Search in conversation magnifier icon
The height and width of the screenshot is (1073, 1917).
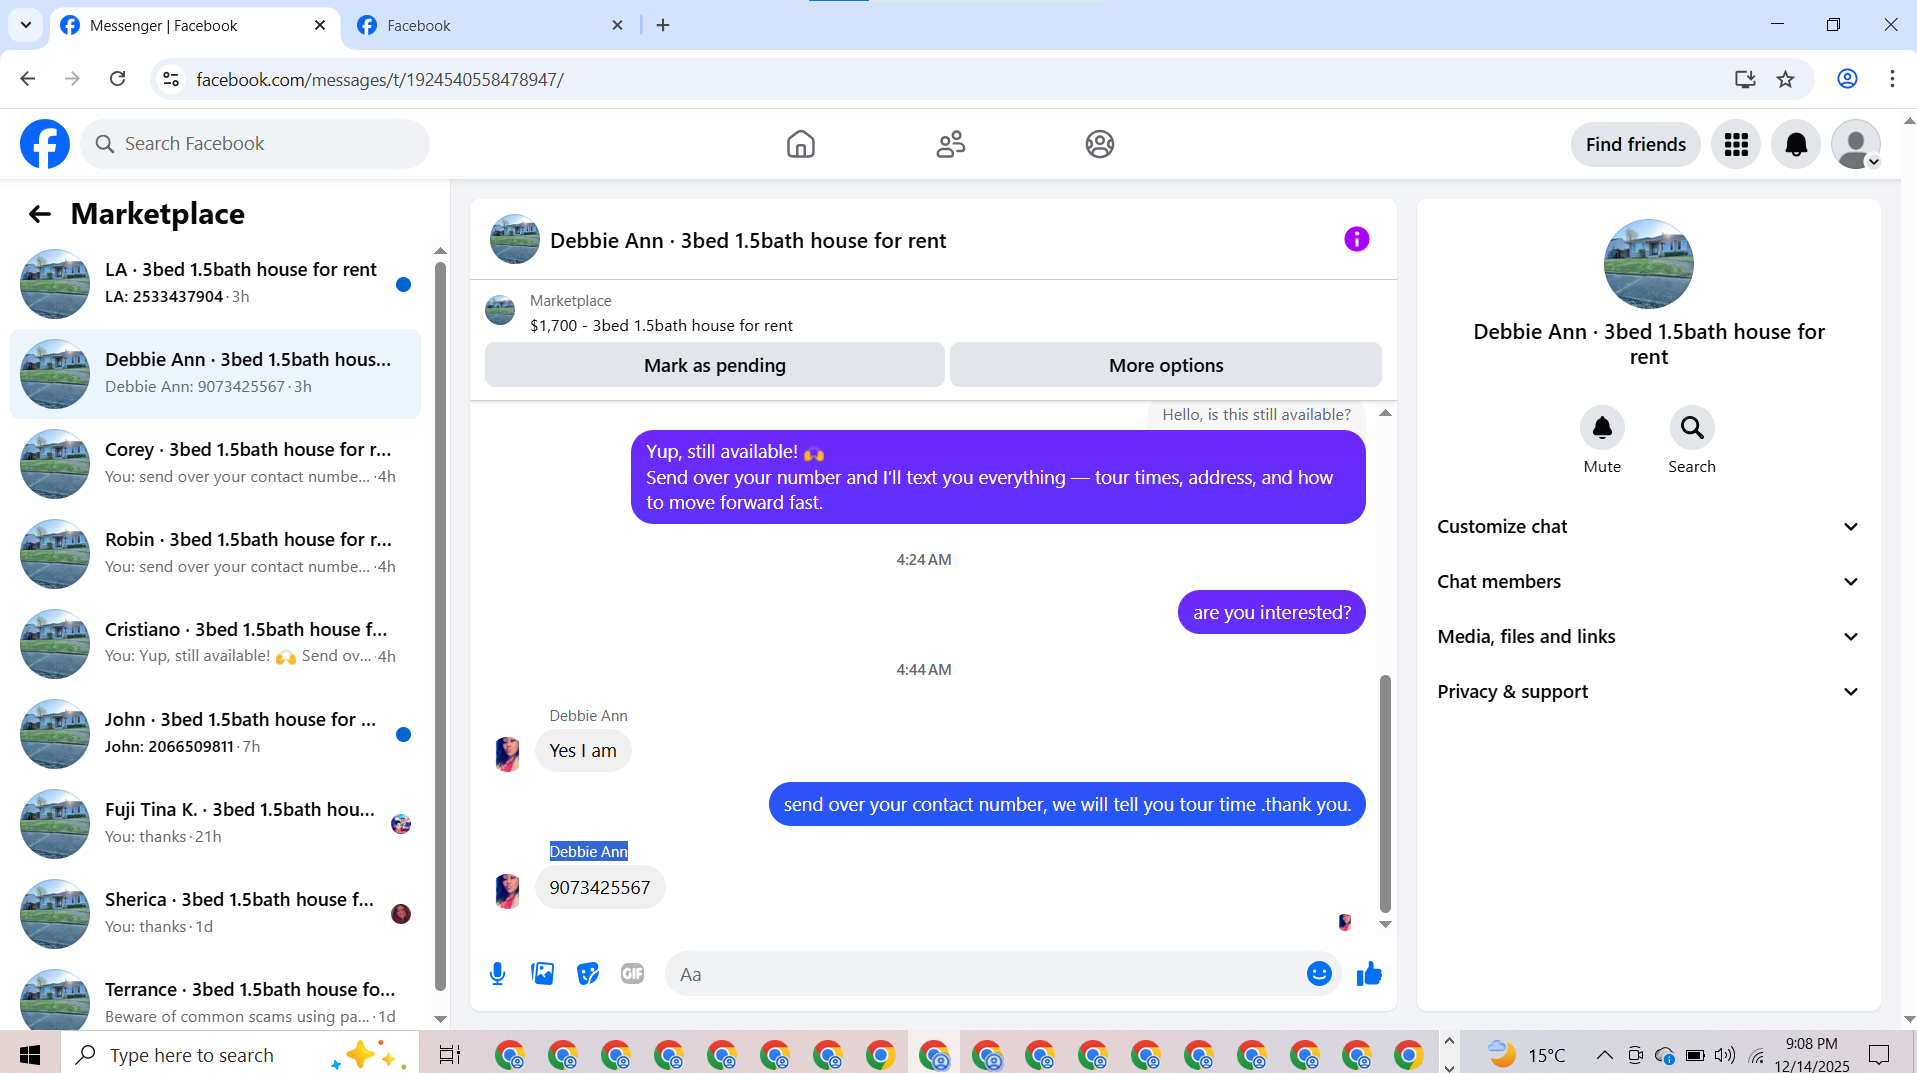[x=1692, y=428]
